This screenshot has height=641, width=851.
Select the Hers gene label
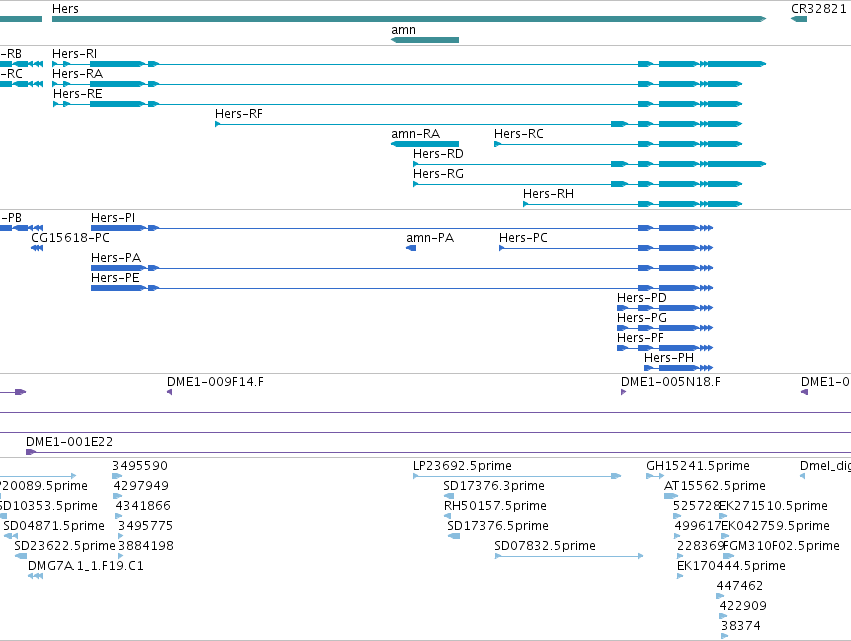[65, 9]
